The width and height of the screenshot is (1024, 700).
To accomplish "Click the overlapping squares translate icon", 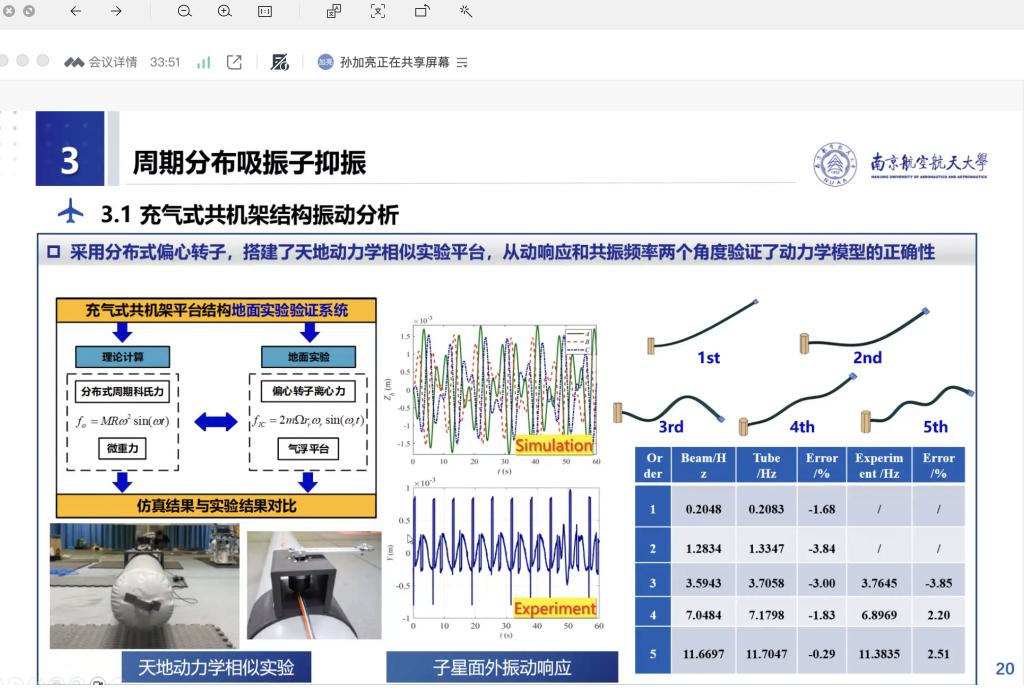I will coord(334,11).
